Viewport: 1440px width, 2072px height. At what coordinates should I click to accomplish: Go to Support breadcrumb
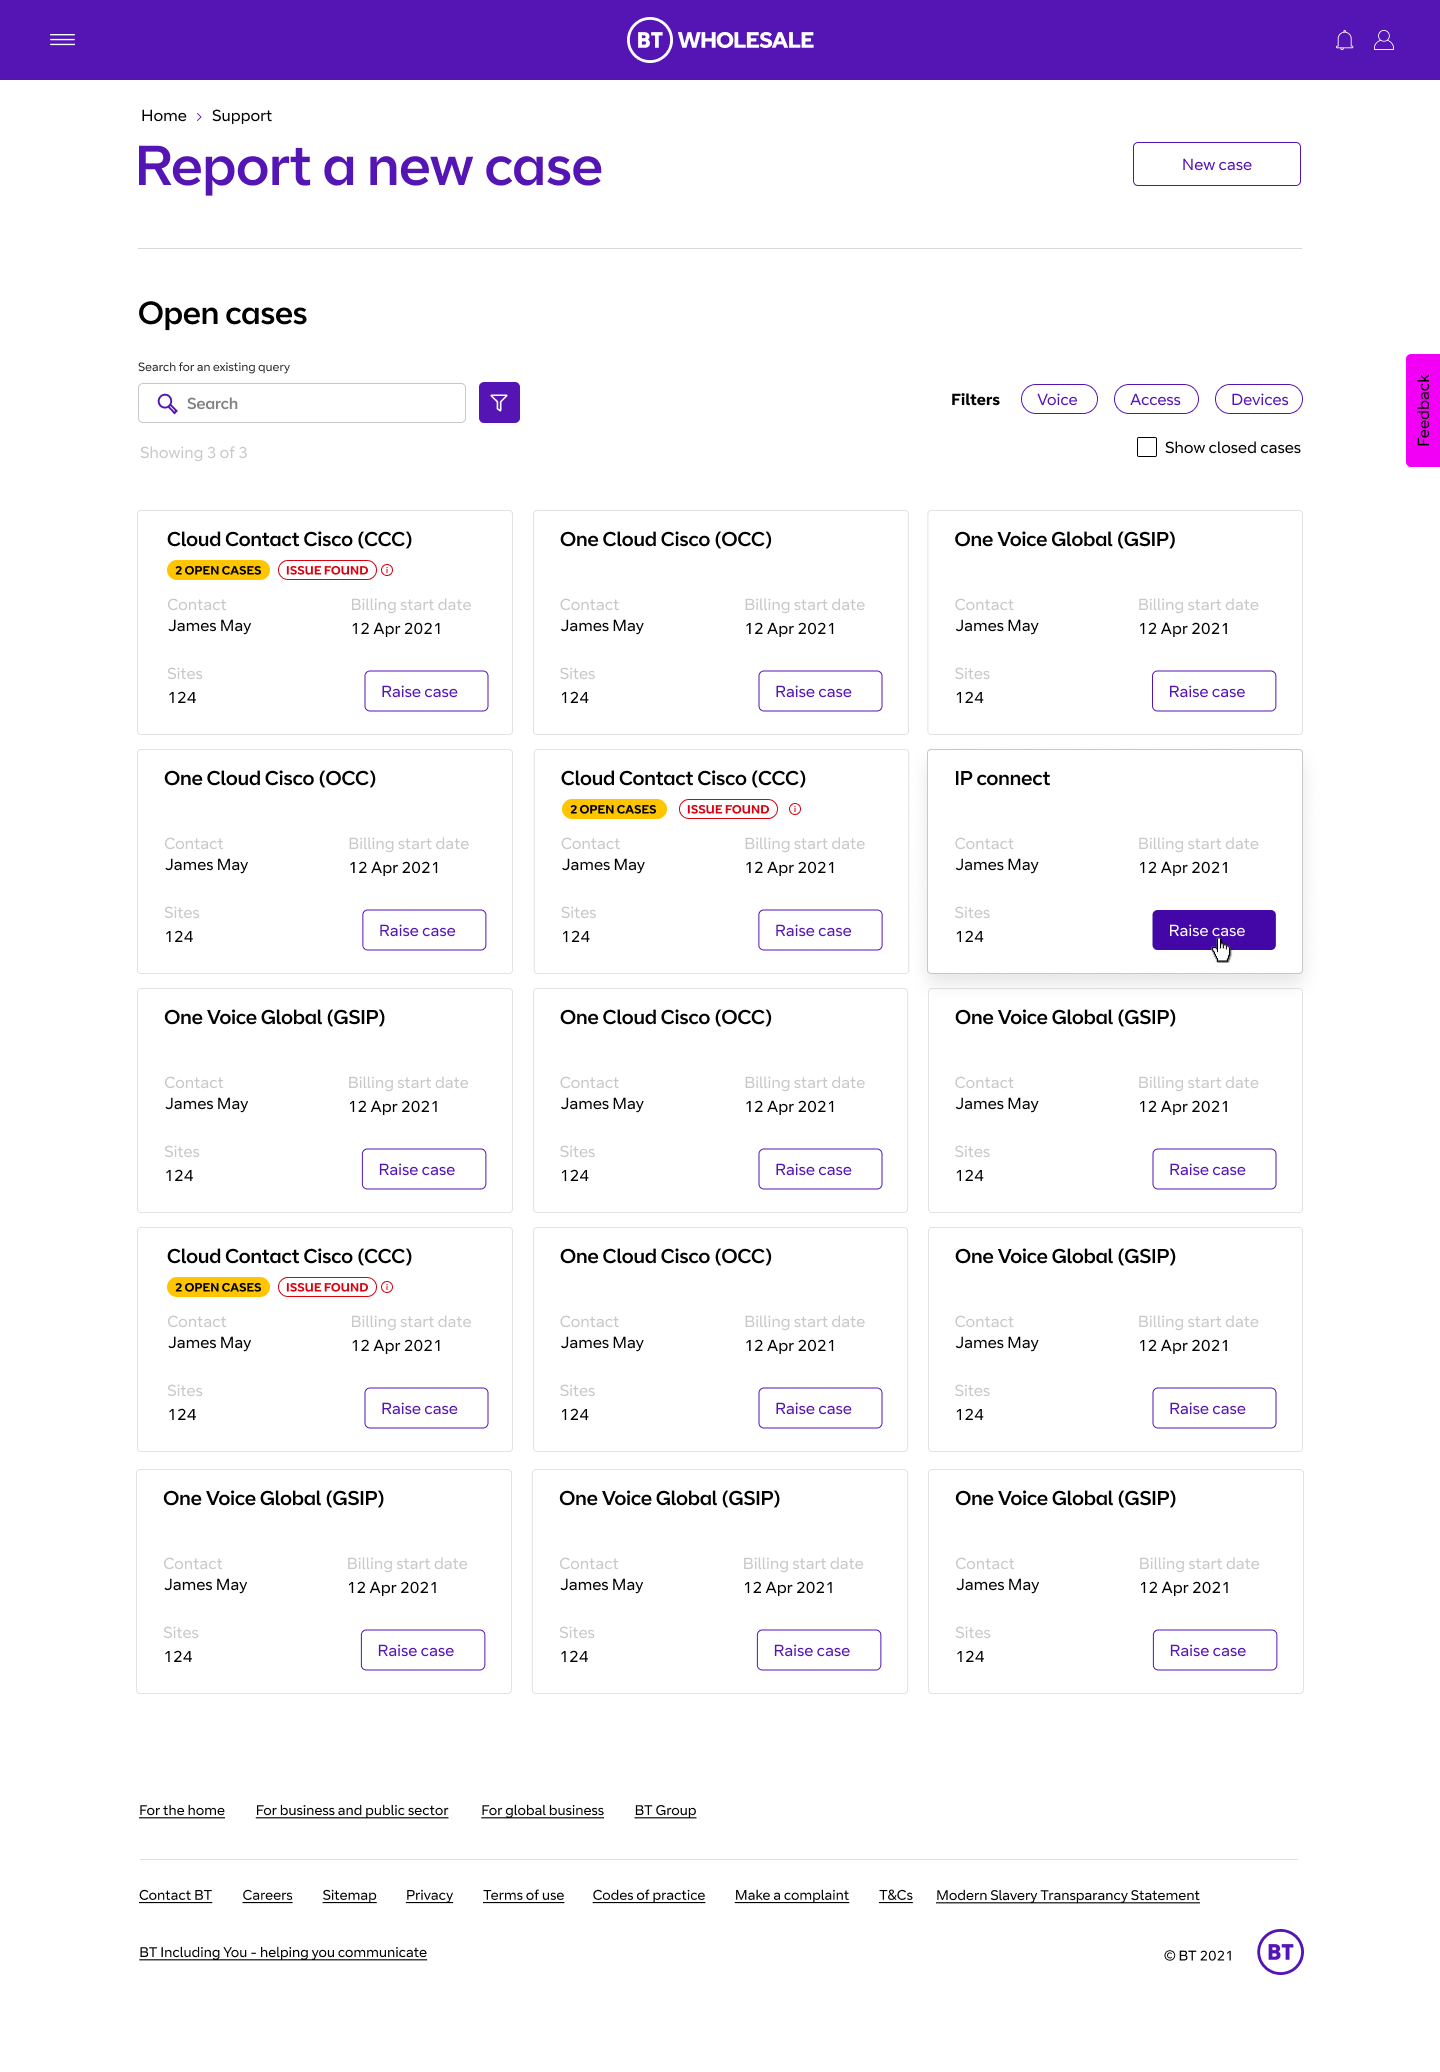[x=242, y=116]
